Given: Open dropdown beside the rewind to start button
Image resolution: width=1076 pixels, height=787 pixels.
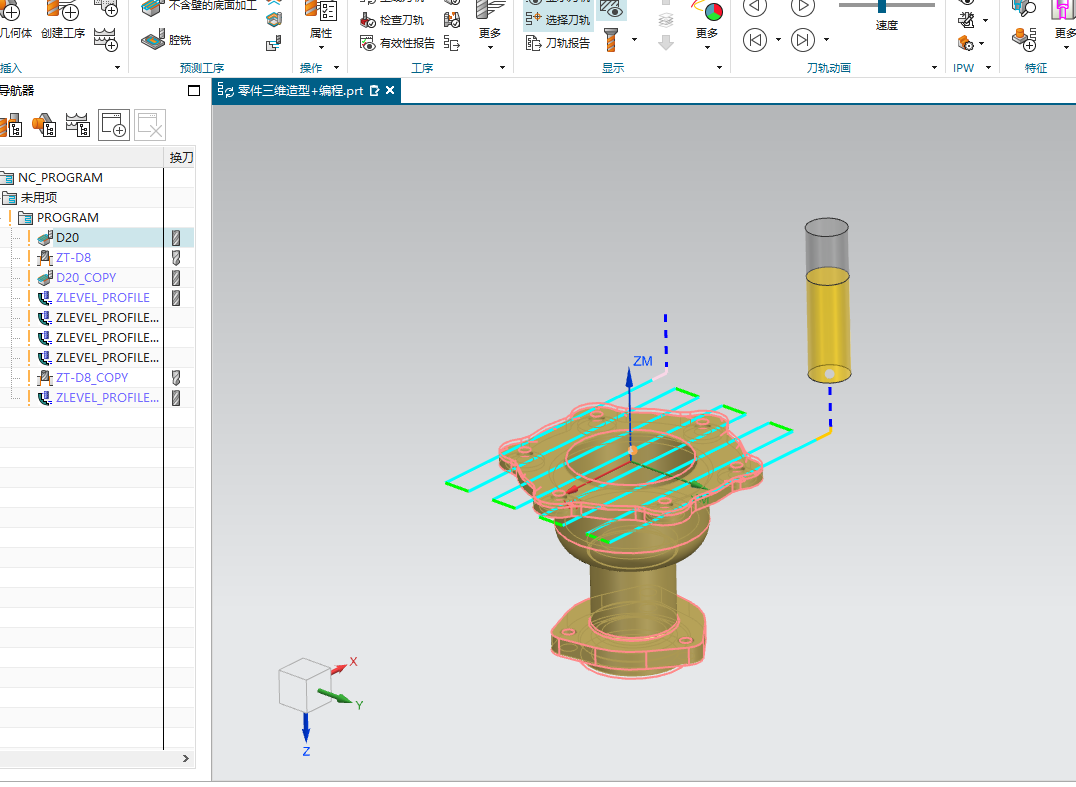Looking at the screenshot, I should pyautogui.click(x=778, y=40).
